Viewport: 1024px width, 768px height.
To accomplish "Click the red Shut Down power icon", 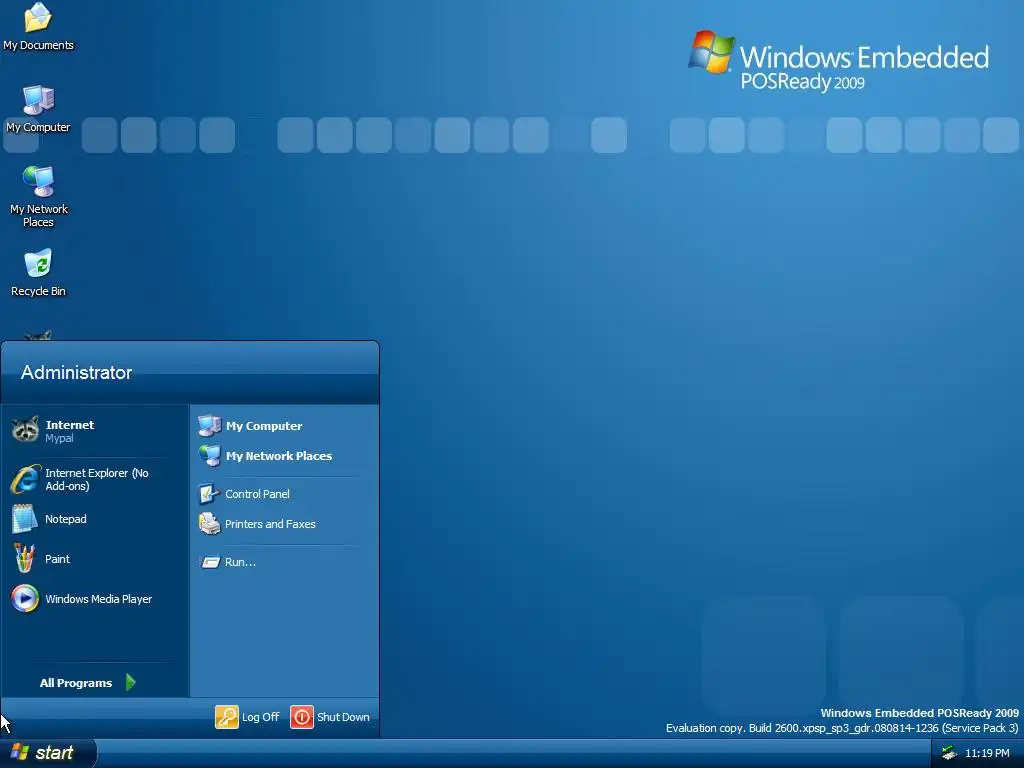I will 302,717.
